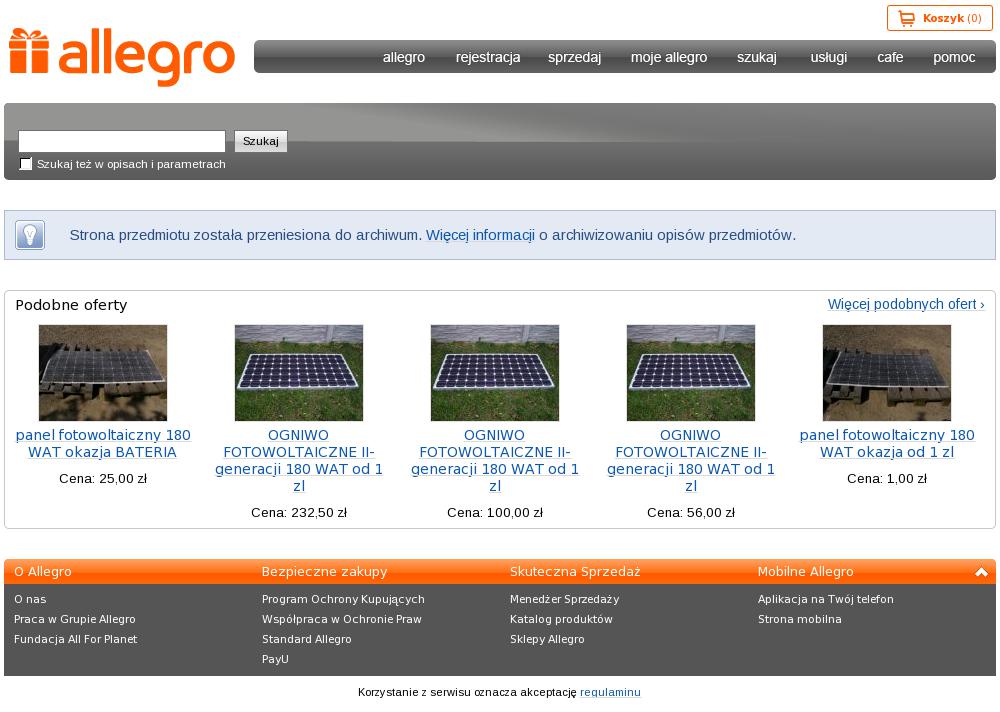Open link panel fotowoltaiczny 180 WAT okazja BATERIA
The image size is (1000, 712).
[x=103, y=443]
